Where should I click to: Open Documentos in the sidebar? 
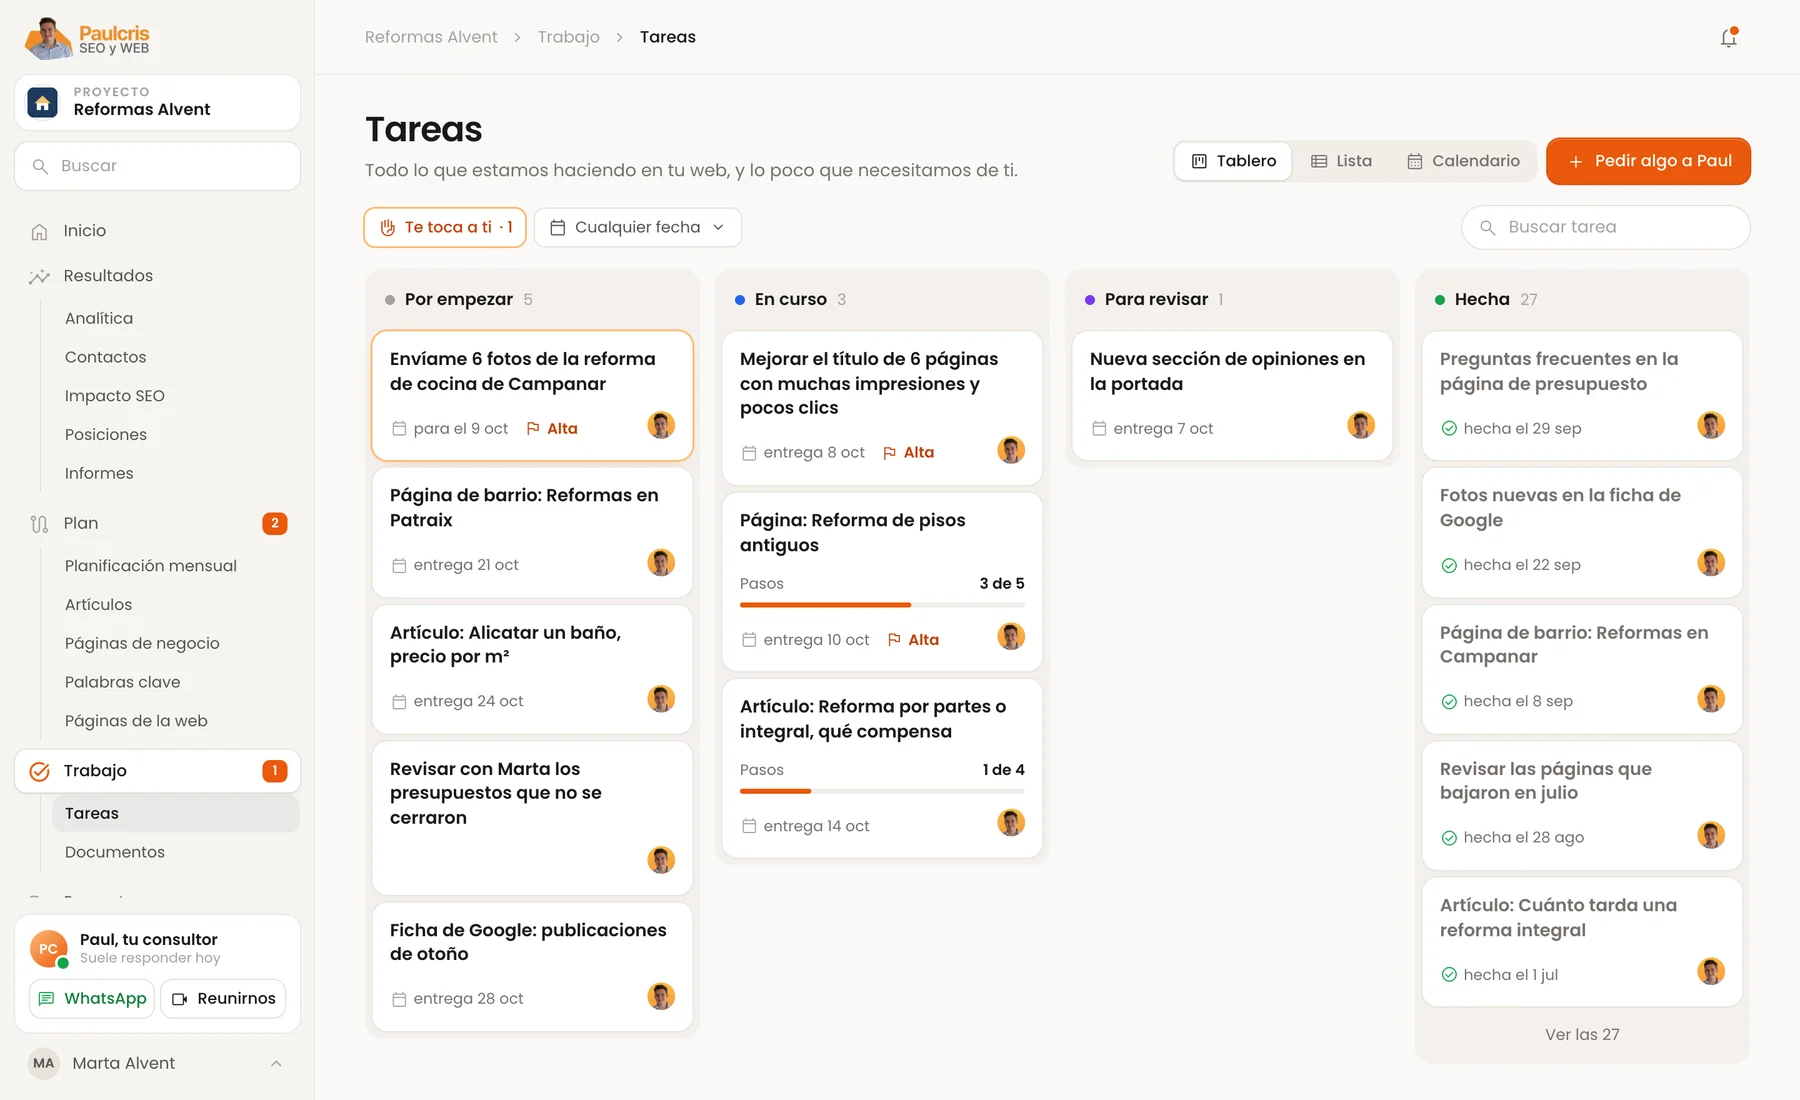pos(115,852)
